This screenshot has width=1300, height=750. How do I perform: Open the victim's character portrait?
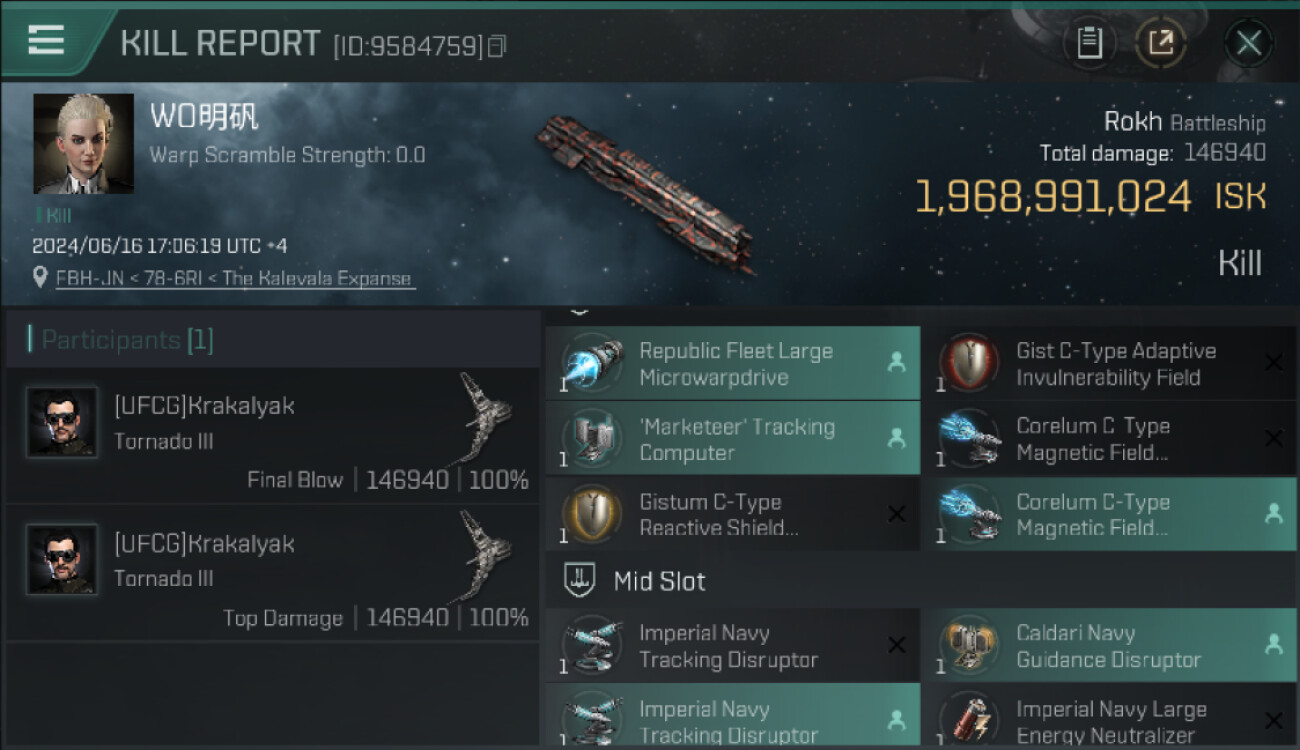(x=83, y=144)
